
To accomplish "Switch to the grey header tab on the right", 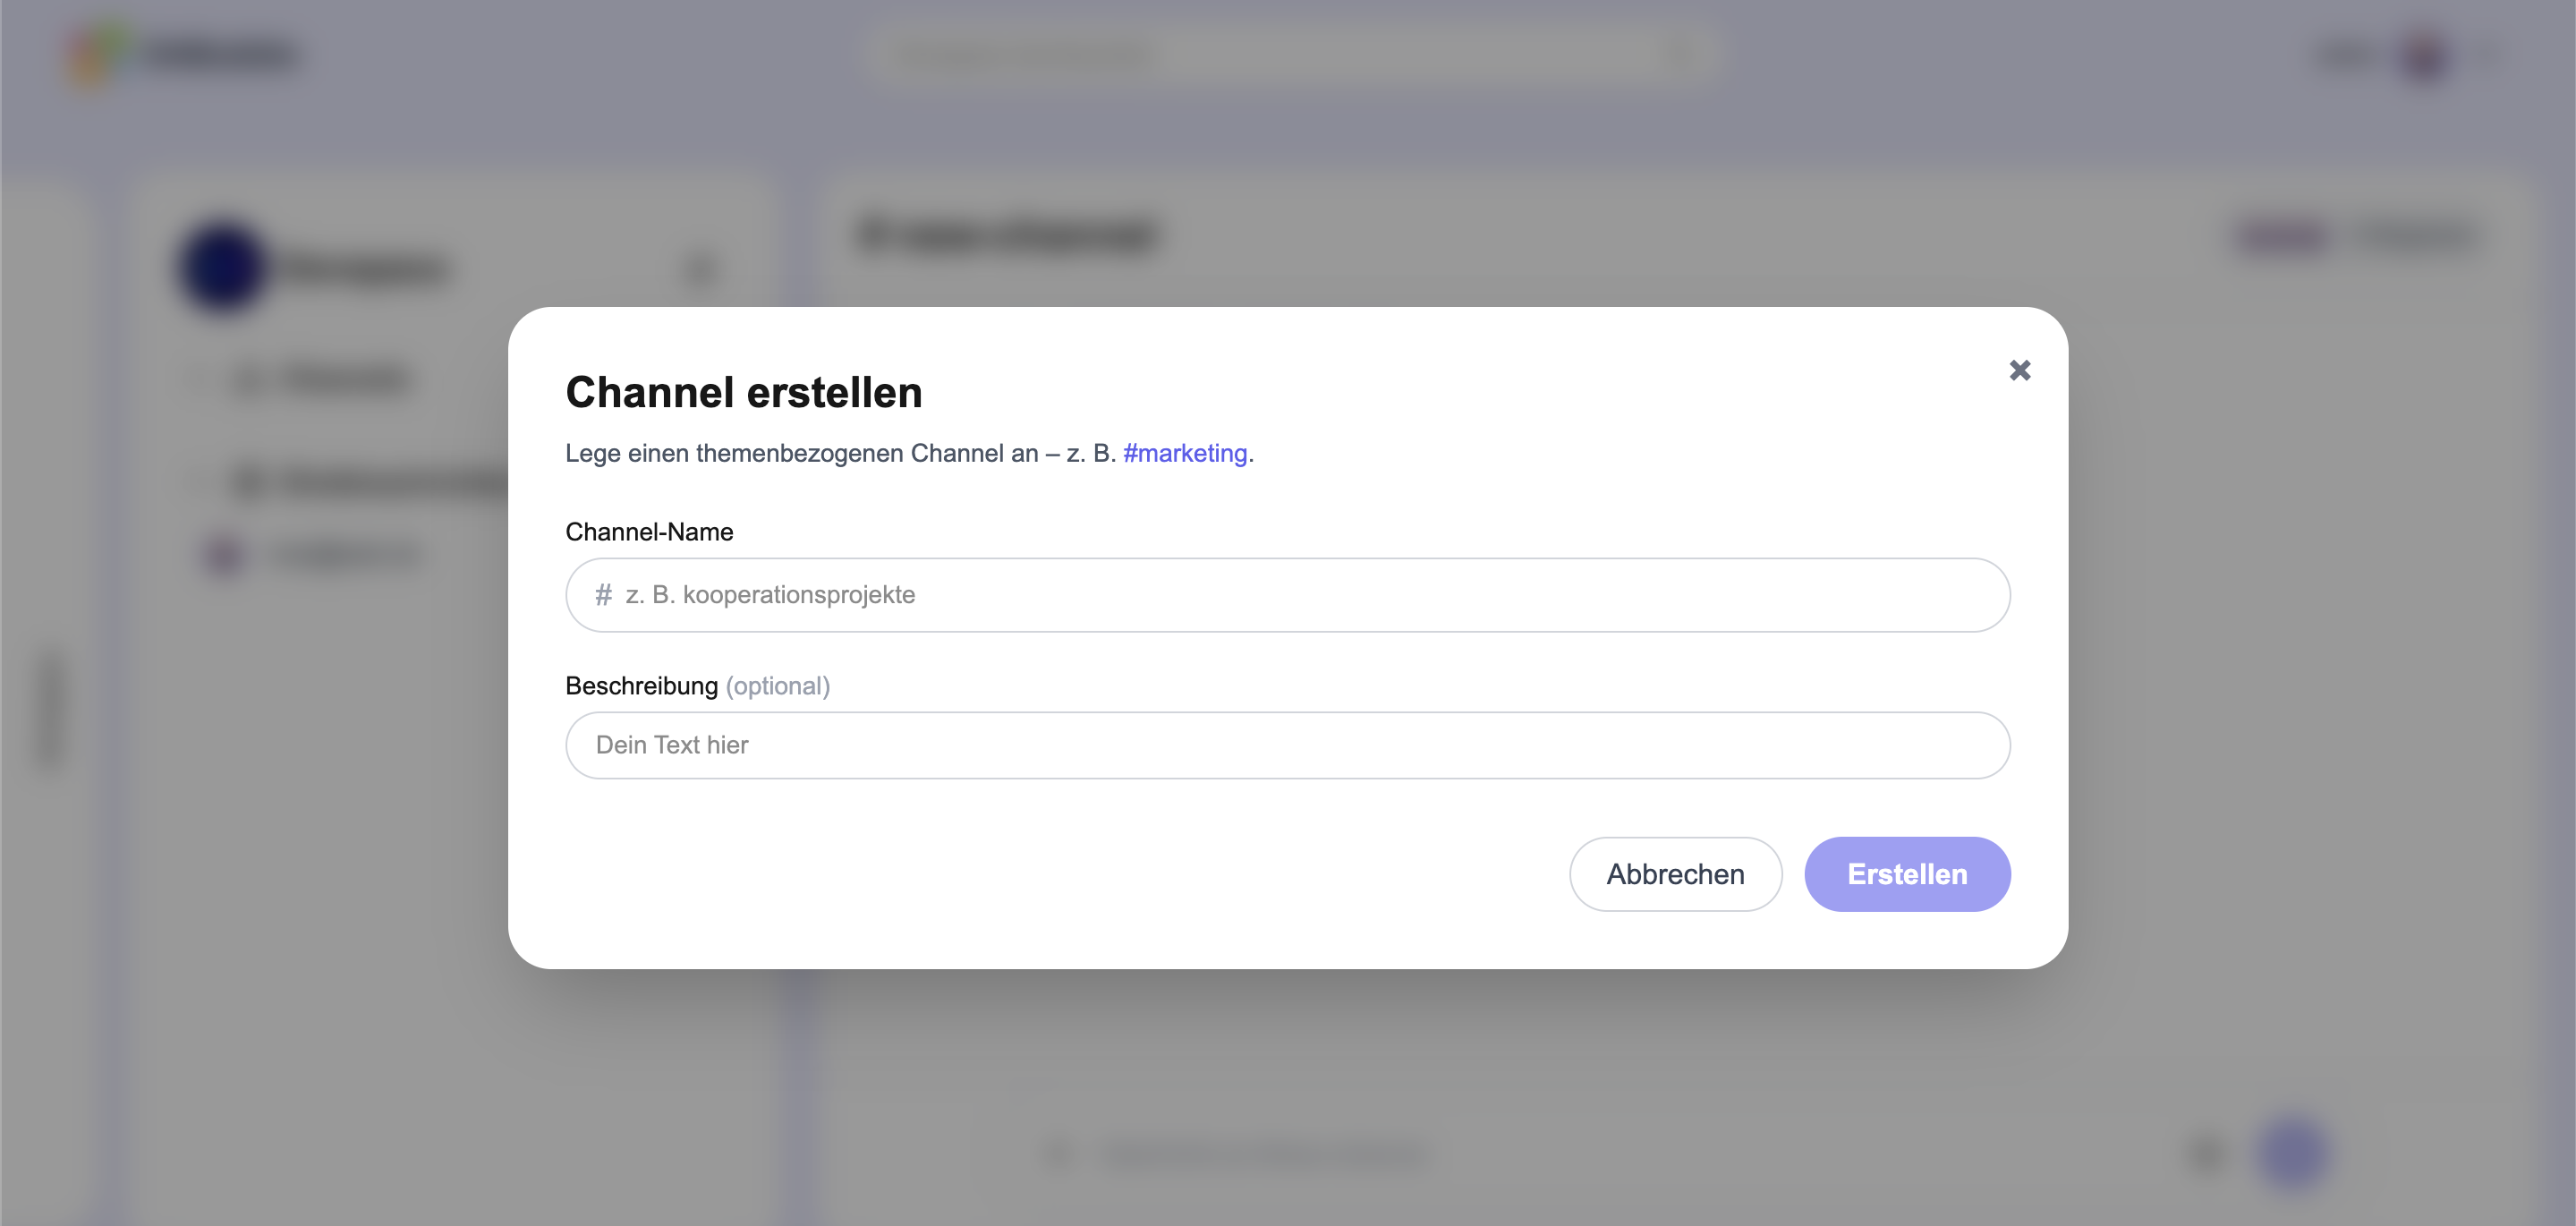I will (2415, 236).
